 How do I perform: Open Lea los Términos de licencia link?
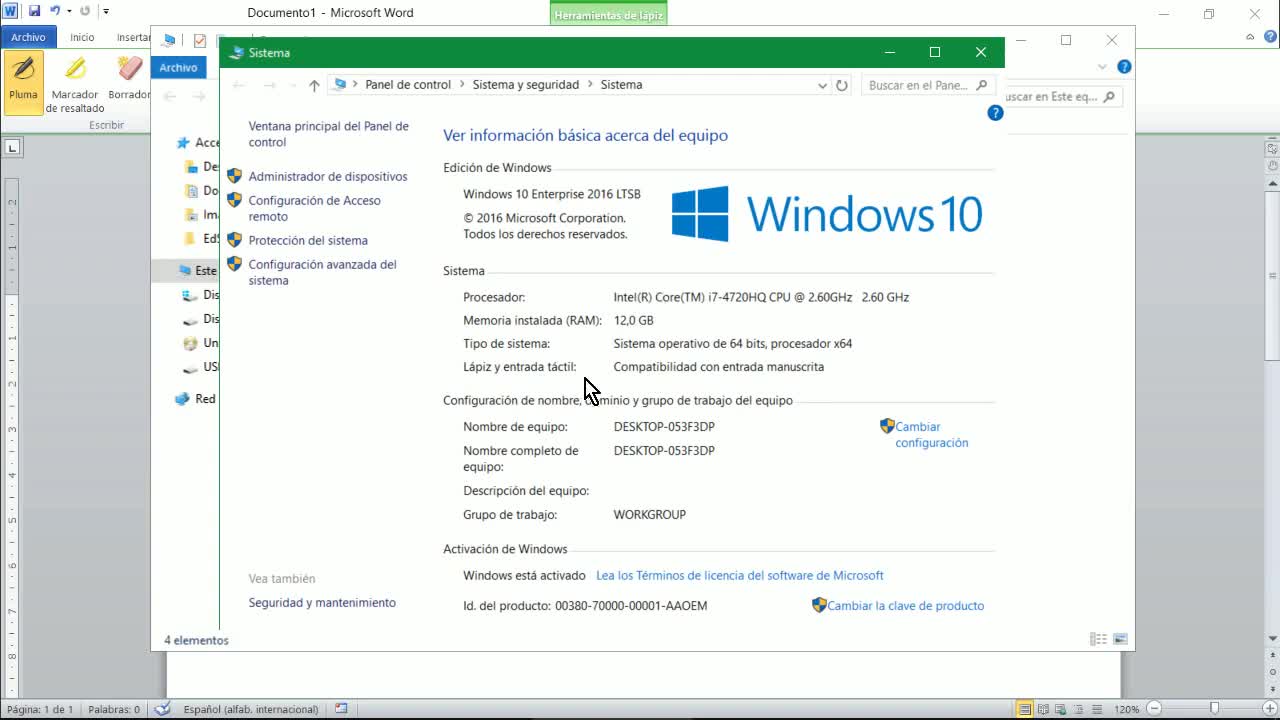click(x=740, y=575)
